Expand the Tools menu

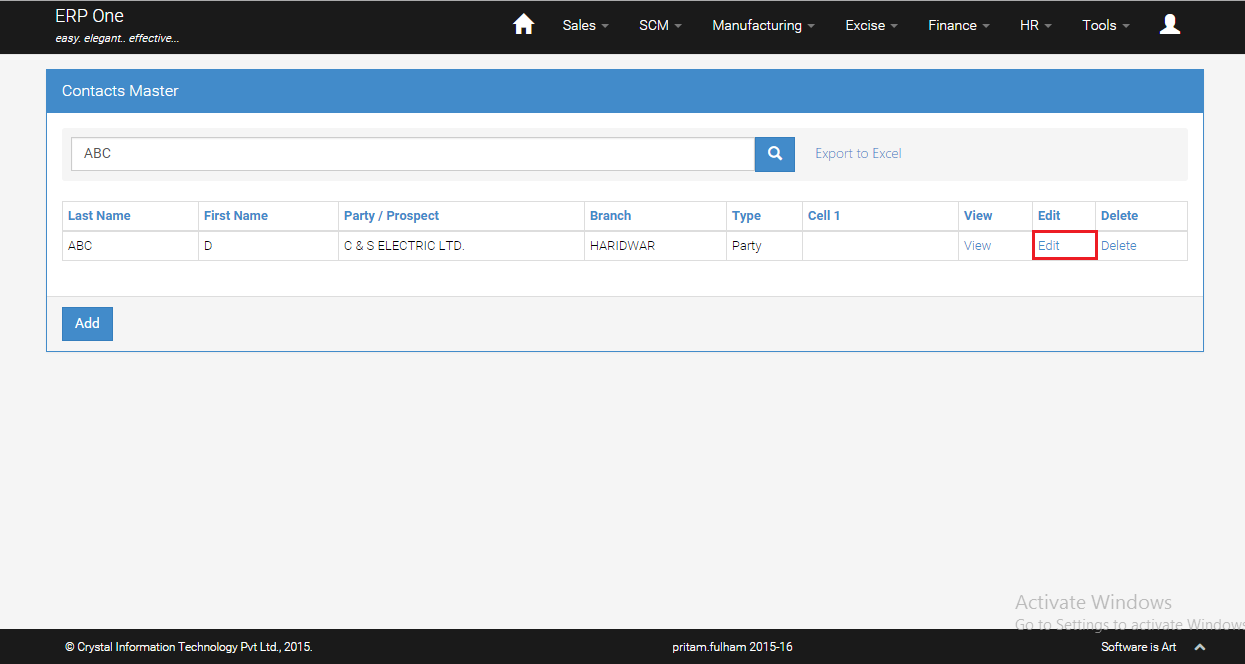click(x=1105, y=26)
